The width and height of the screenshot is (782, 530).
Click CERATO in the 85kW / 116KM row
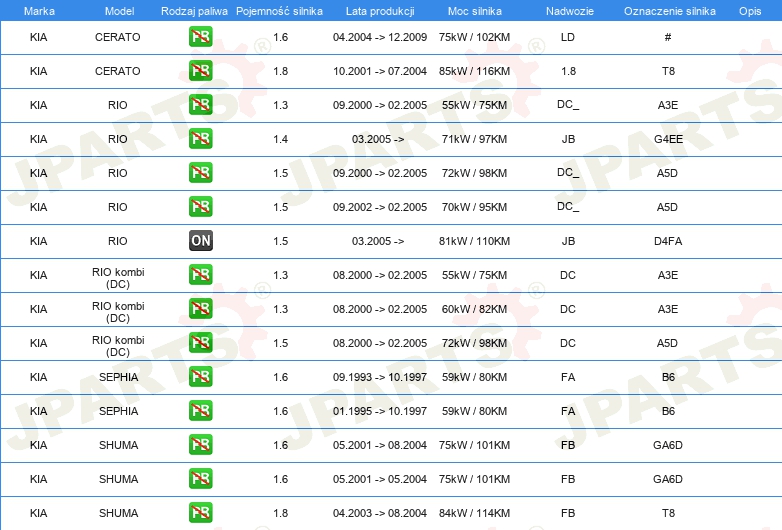118,71
